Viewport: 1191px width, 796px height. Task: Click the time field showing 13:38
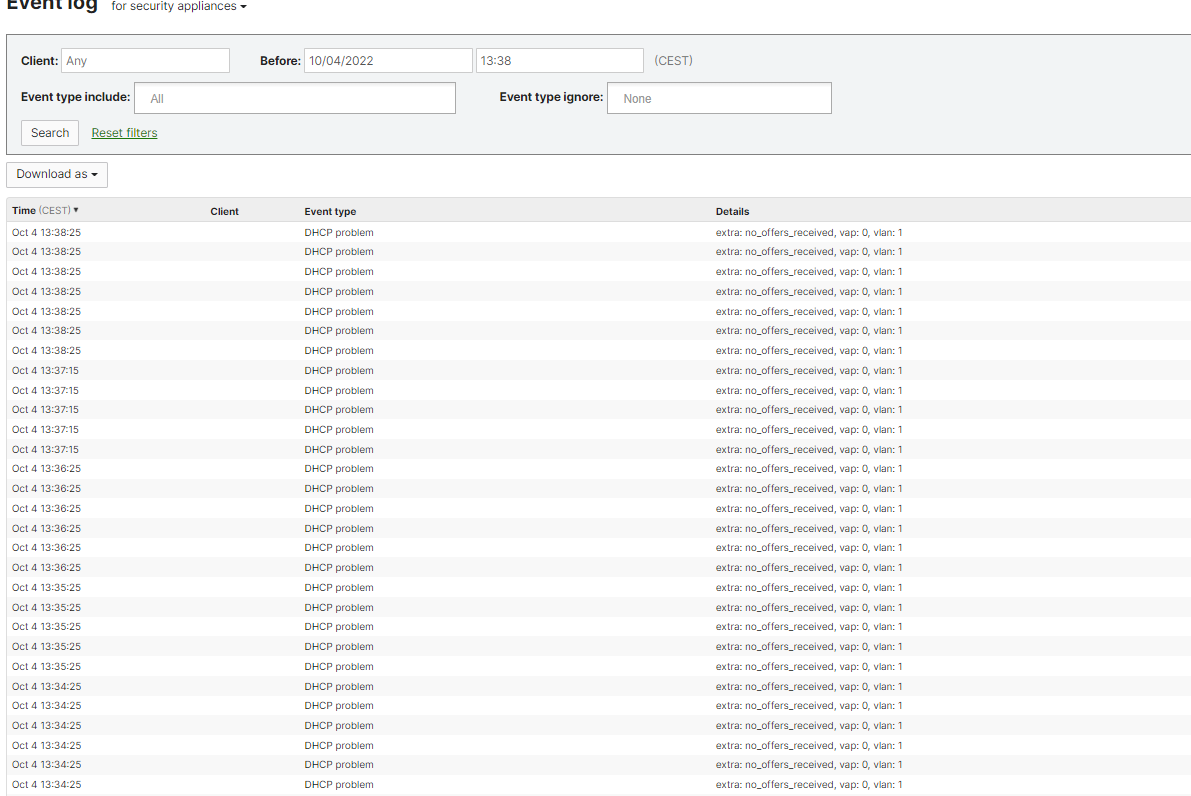coord(559,60)
